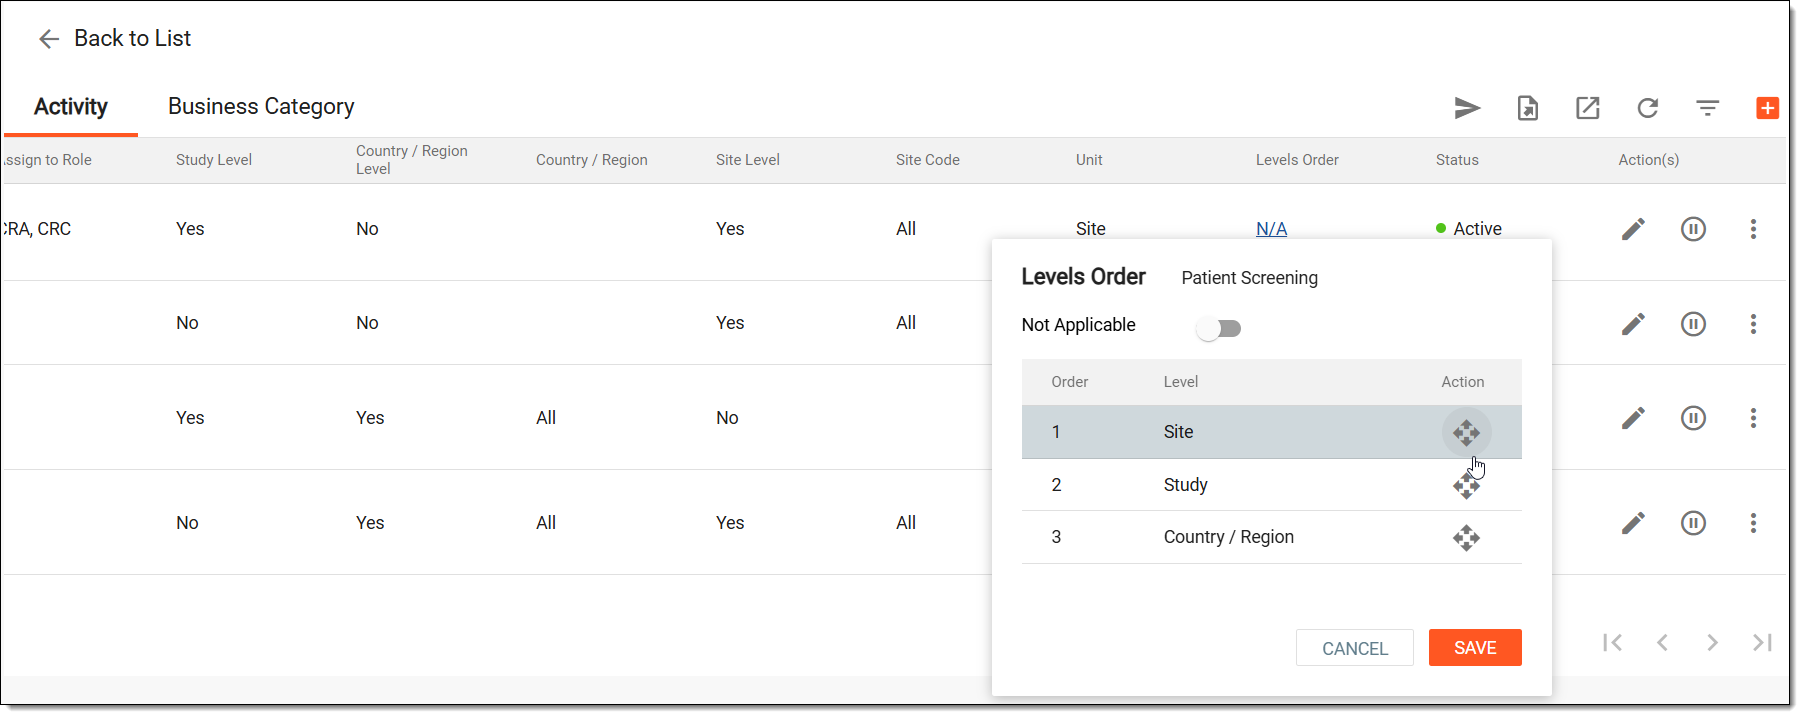Pause the CRA, CRC Active row
The height and width of the screenshot is (717, 1802).
point(1693,229)
